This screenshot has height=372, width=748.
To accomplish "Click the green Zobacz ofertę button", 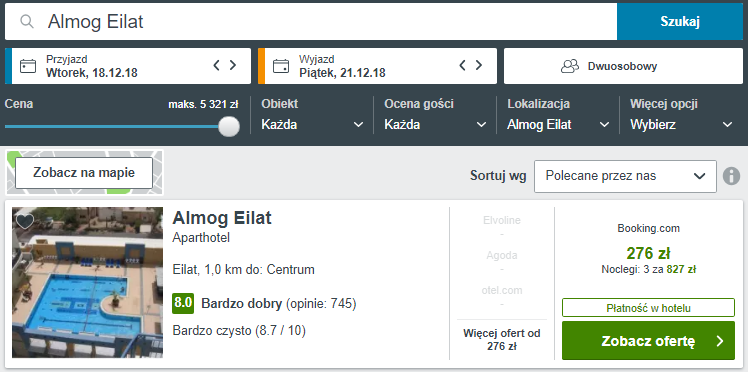I will pos(648,341).
